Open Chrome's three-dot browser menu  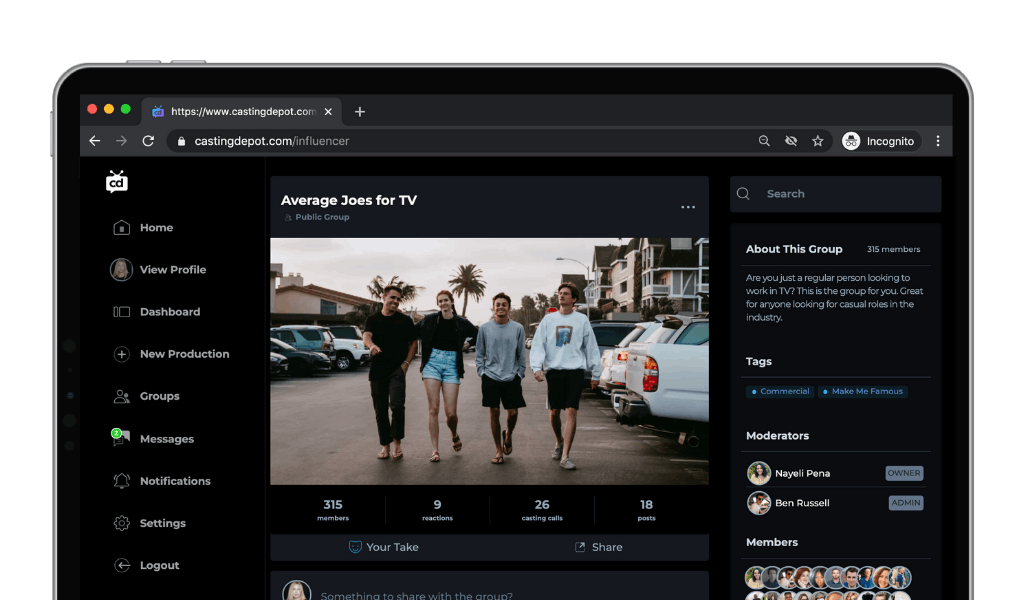point(938,142)
